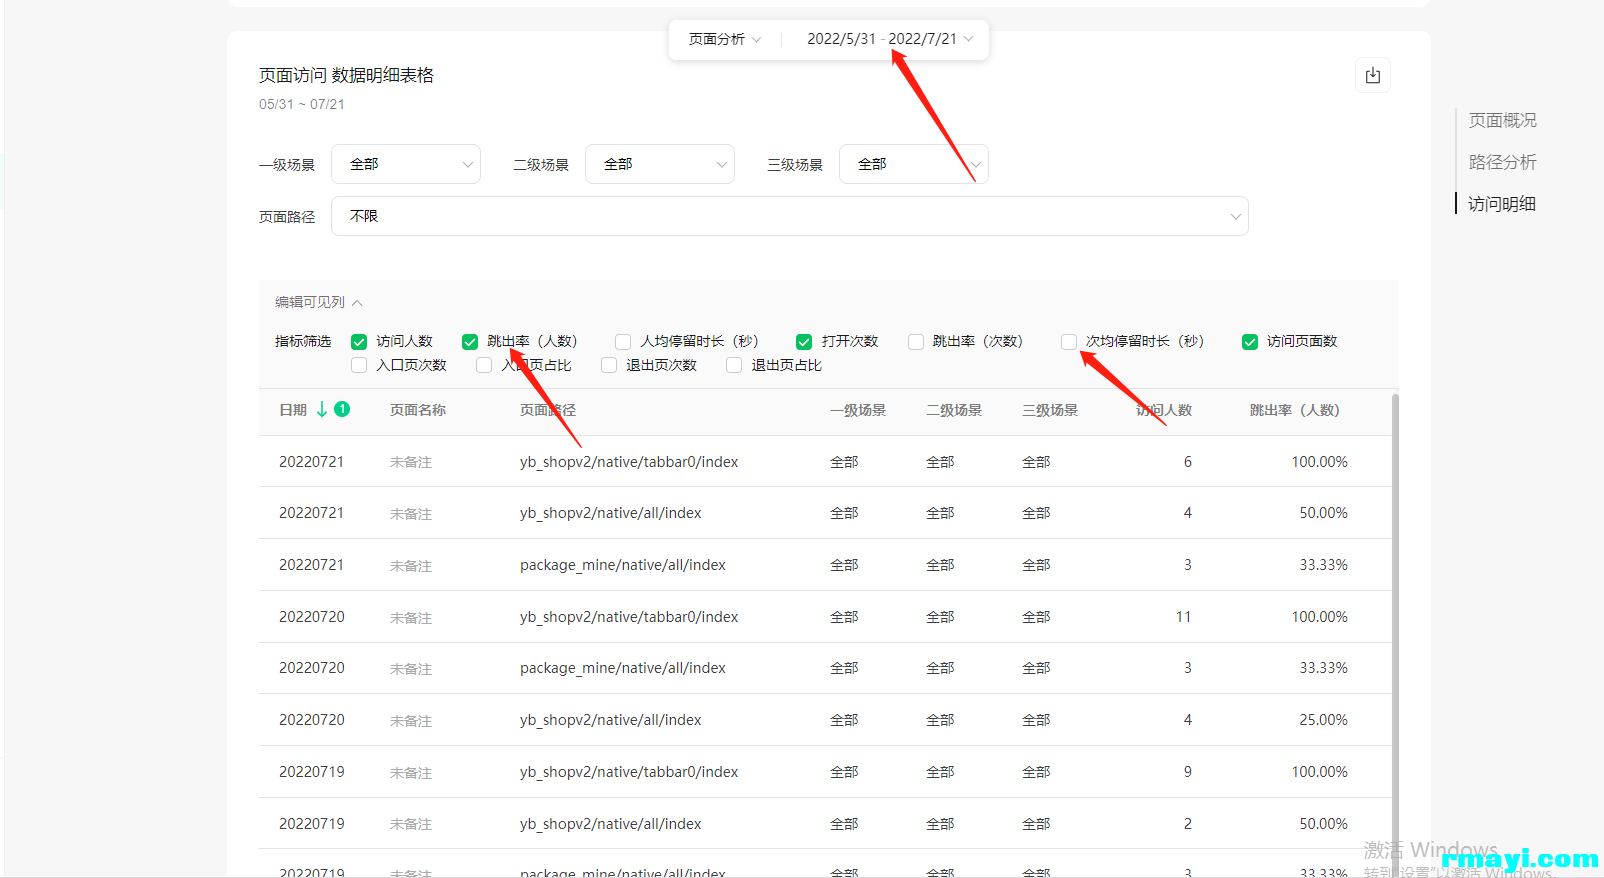Screen dimensions: 1604x878
Task: Click the 05/31 ~ 07/21 date subtitle
Action: coord(302,104)
